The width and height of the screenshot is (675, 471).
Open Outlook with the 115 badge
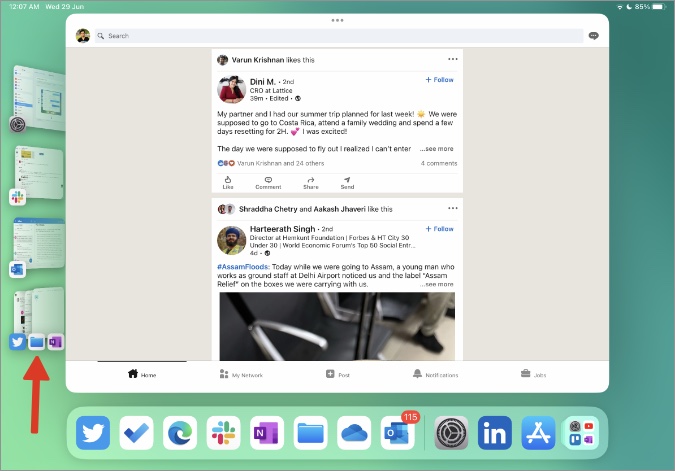click(x=398, y=433)
